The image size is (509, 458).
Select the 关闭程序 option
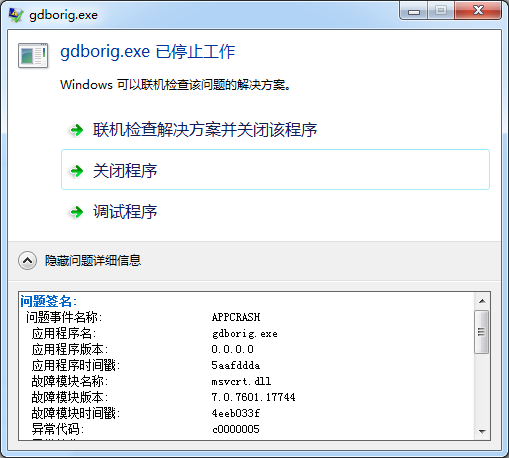[x=275, y=170]
